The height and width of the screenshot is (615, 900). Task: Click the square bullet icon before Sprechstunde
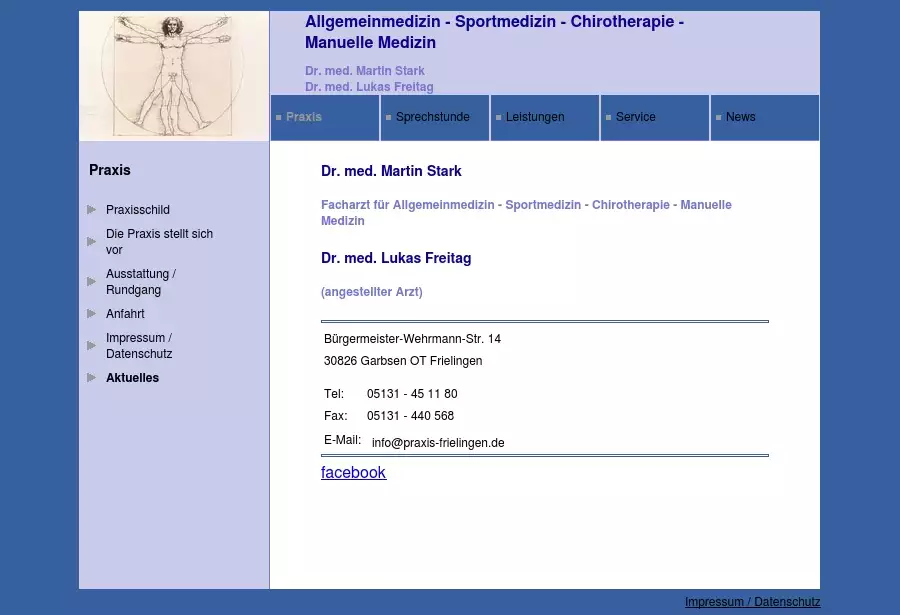pyautogui.click(x=389, y=118)
